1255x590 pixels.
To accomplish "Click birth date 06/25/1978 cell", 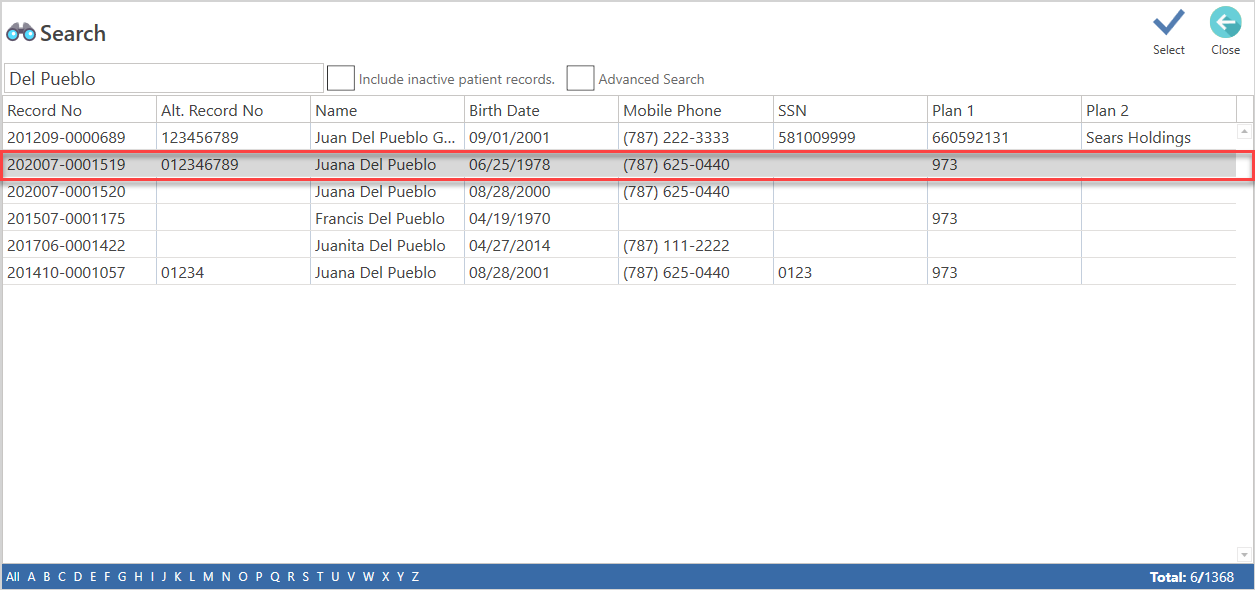I will click(x=541, y=164).
